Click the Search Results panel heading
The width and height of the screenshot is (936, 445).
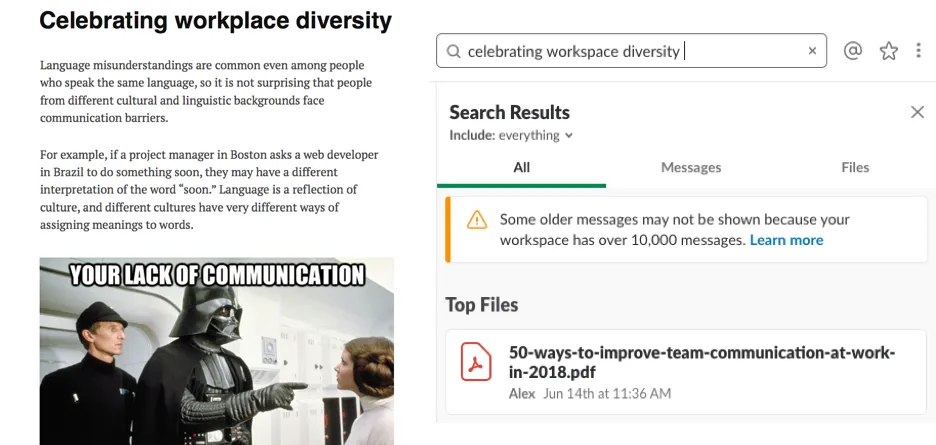[509, 112]
